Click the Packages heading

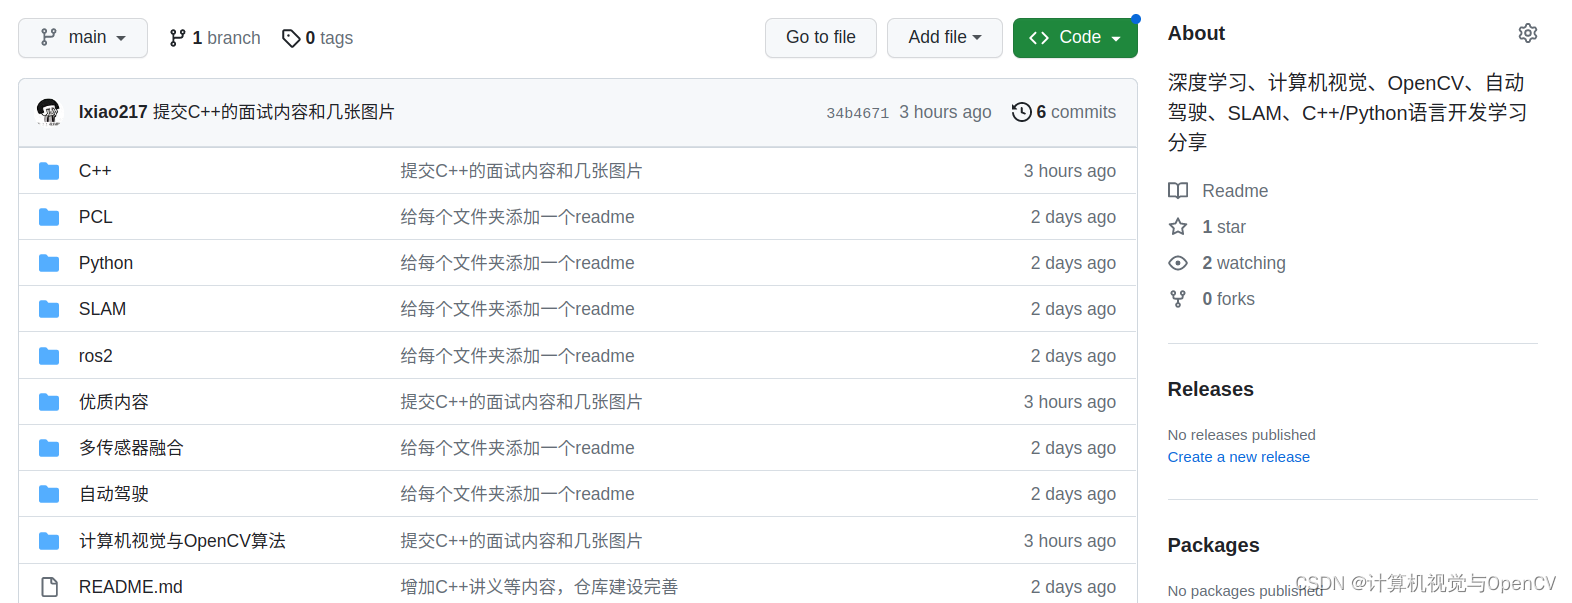tap(1213, 545)
